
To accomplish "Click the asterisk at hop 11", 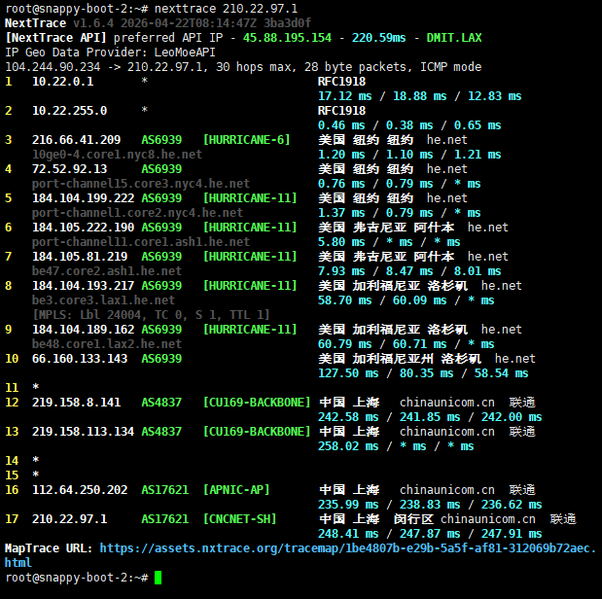I will point(36,386).
